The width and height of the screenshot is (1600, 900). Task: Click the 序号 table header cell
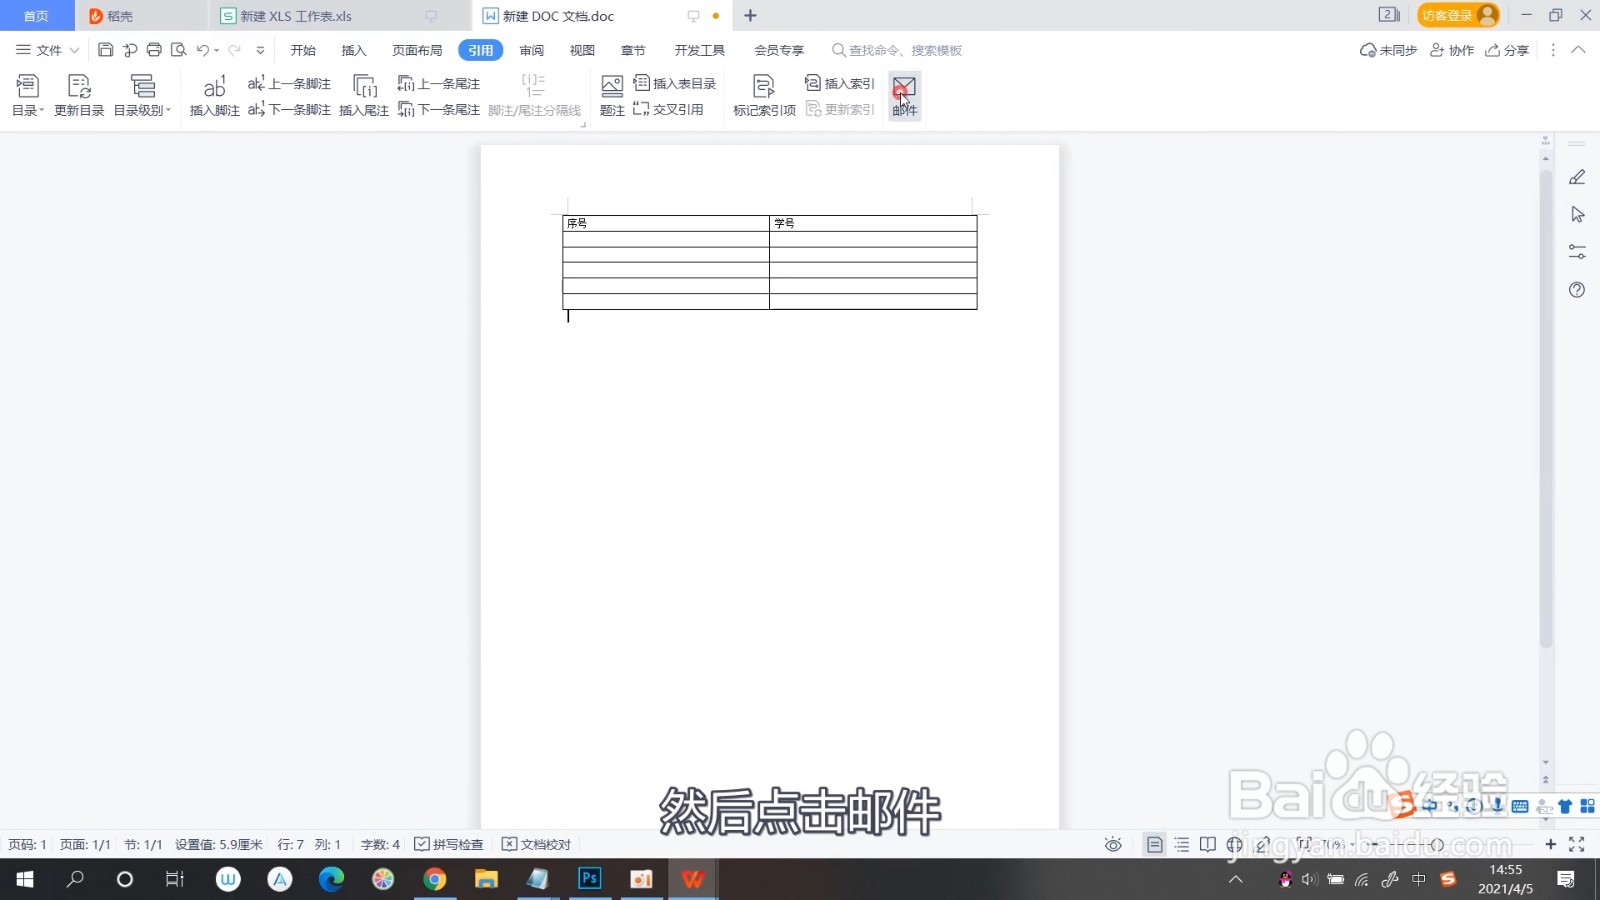click(x=666, y=223)
